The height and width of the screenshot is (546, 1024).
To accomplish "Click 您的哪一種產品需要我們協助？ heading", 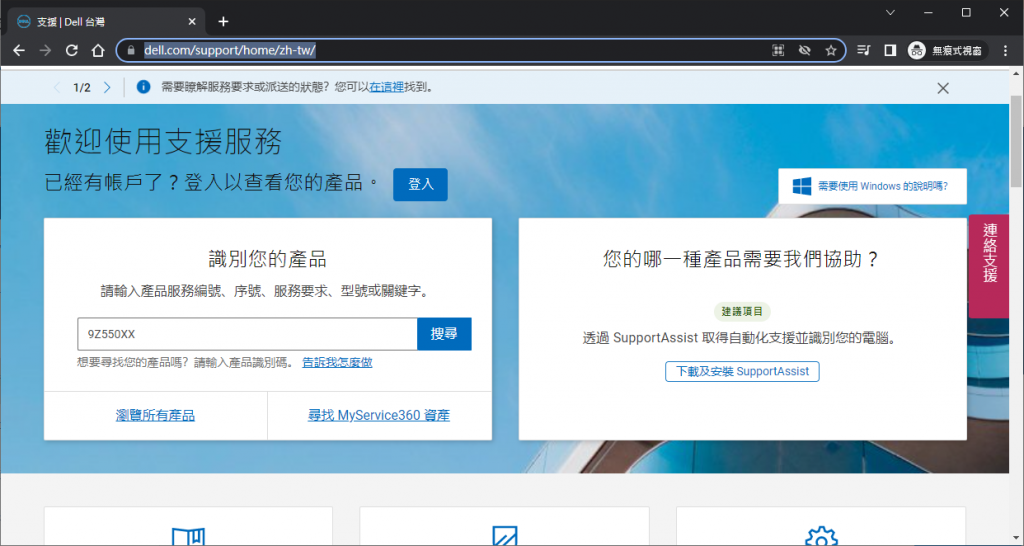I will (742, 259).
